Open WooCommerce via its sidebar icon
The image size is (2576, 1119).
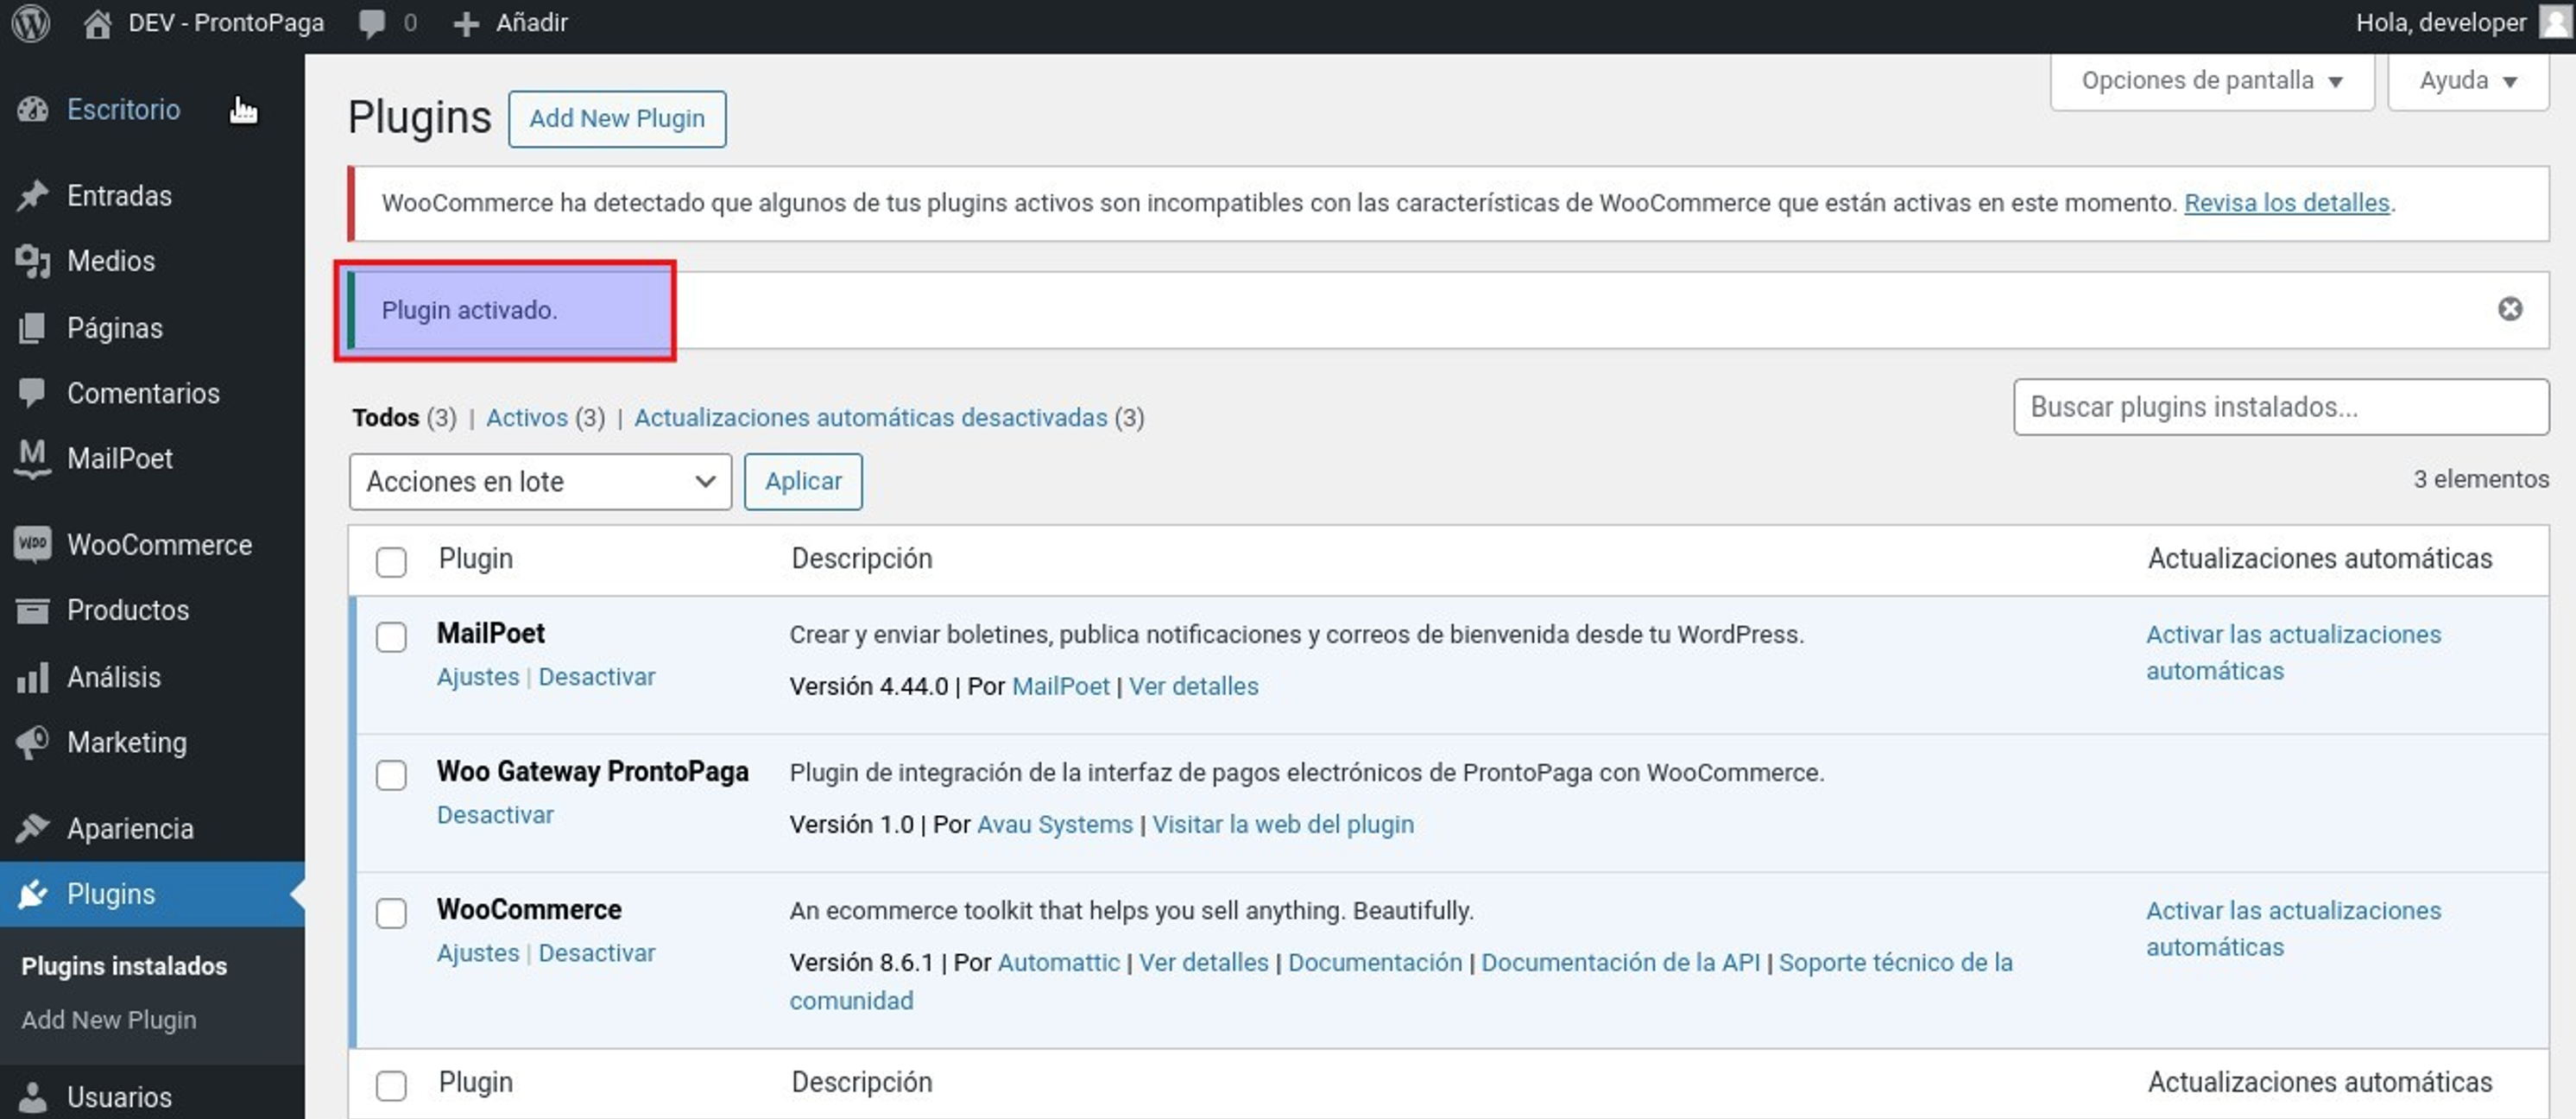point(33,544)
